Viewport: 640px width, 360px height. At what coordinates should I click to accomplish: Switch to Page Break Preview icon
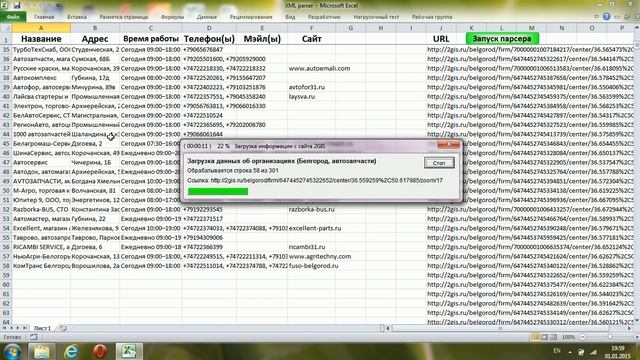point(553,337)
